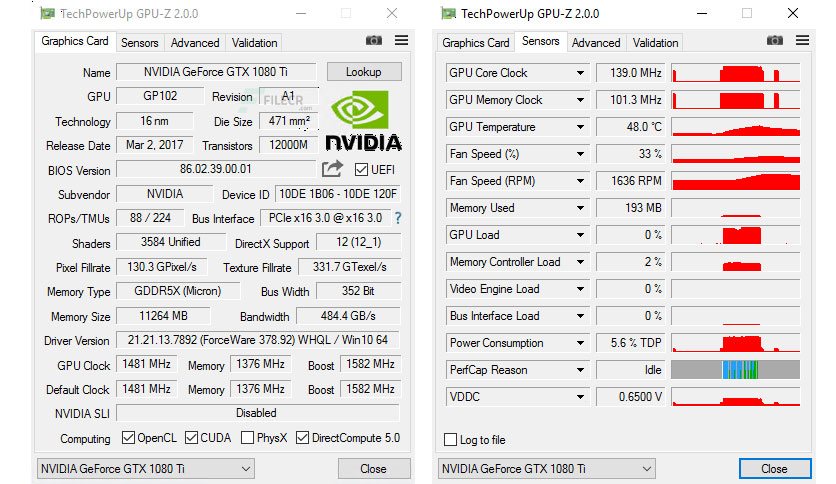Click the Fan Speed (RPM) graph
Viewport: 836px width, 484px height.
pos(736,181)
